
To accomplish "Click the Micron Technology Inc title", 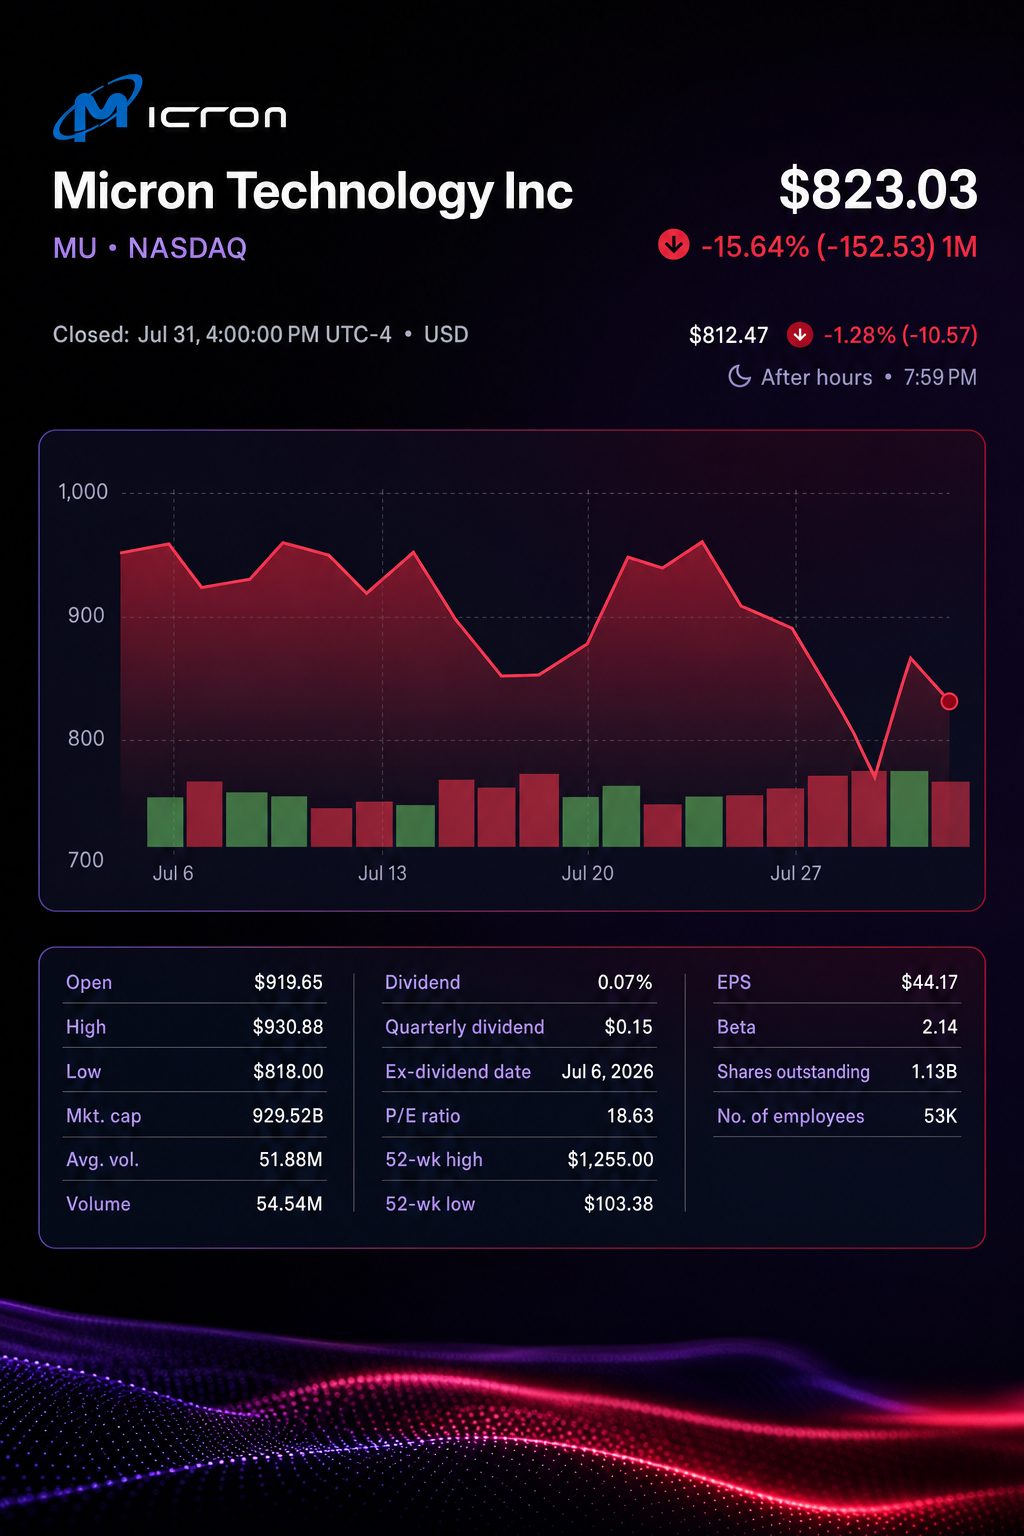I will [312, 191].
